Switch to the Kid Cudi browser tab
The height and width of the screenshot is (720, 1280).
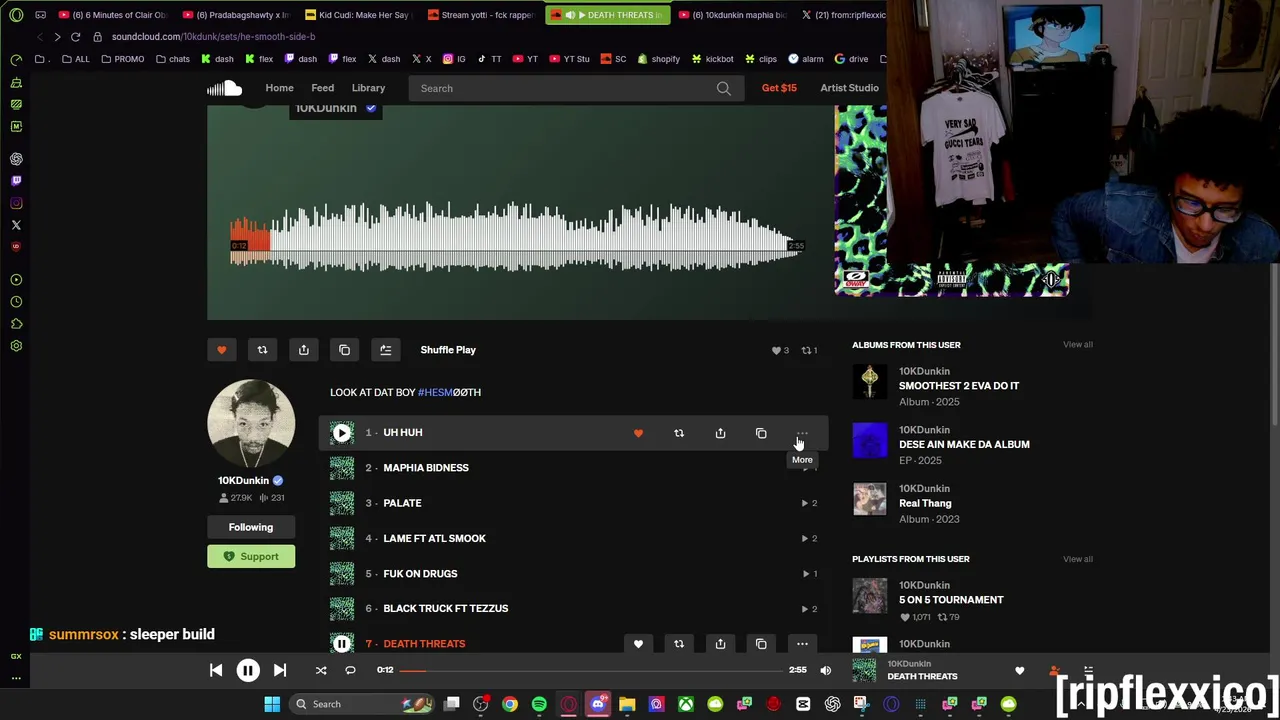click(357, 15)
